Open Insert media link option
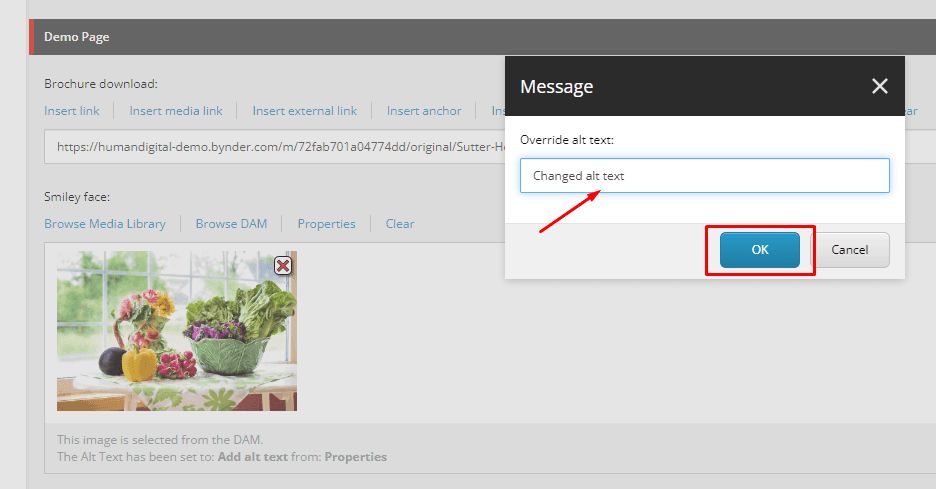Image resolution: width=936 pixels, height=489 pixels. [x=176, y=110]
